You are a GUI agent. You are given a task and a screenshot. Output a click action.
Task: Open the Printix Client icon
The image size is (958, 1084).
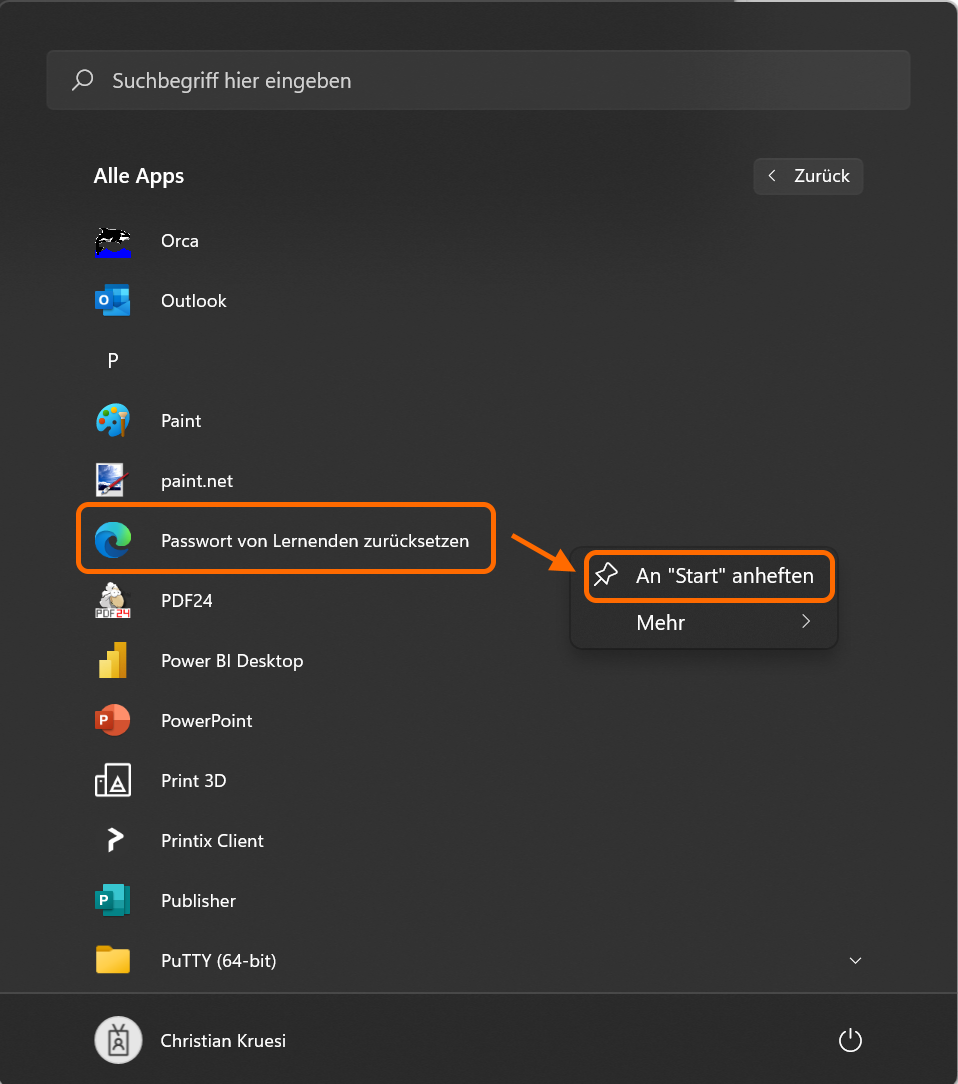click(x=113, y=841)
